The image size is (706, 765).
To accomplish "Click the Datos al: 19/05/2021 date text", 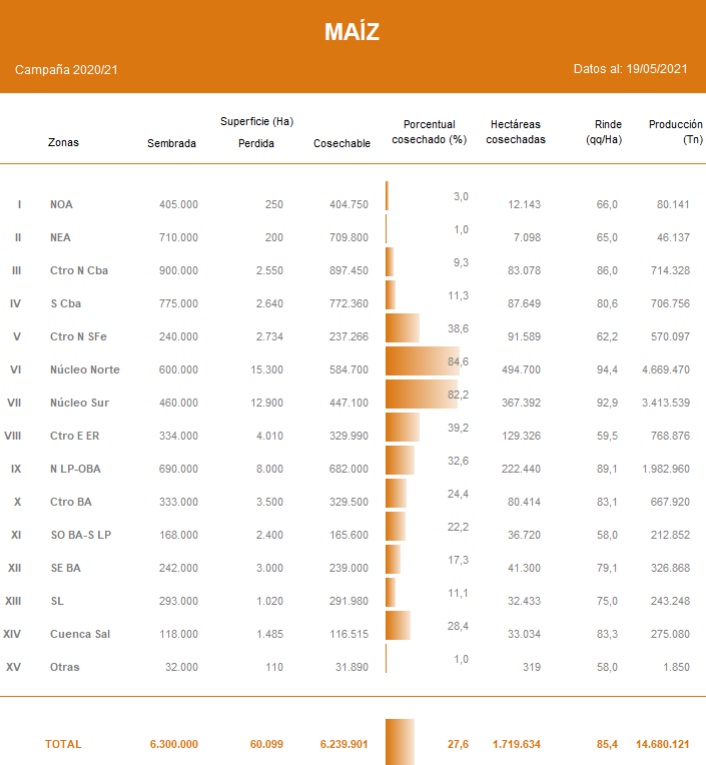I will [630, 70].
